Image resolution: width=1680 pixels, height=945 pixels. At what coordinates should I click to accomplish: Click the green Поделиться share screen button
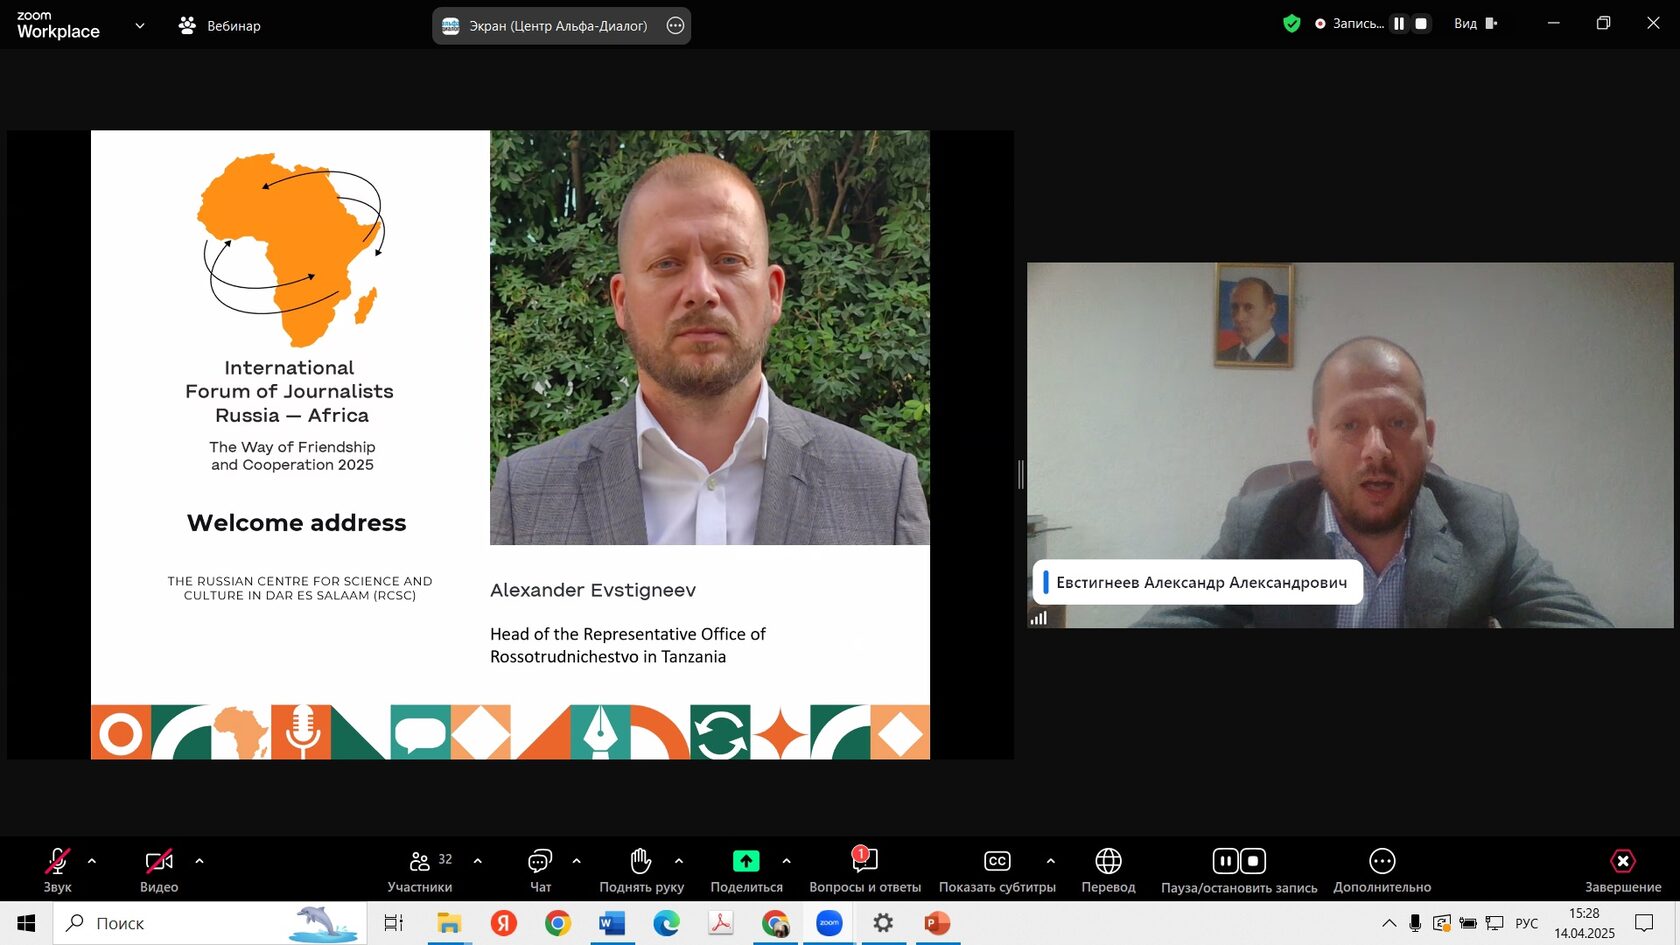pos(746,861)
